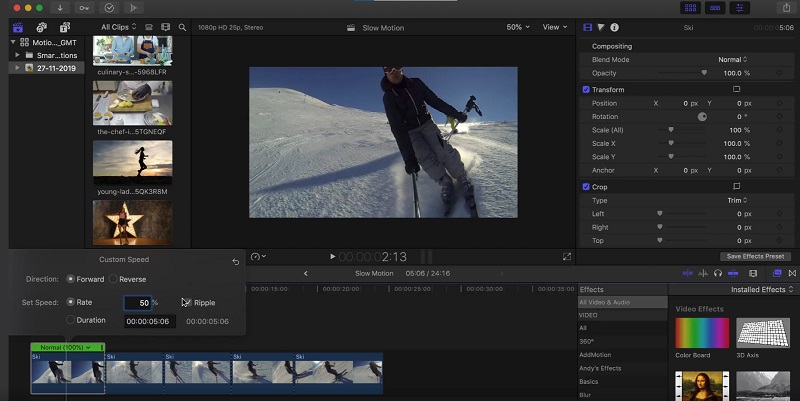Show or hide the Timeline
800x401 pixels.
click(715, 8)
